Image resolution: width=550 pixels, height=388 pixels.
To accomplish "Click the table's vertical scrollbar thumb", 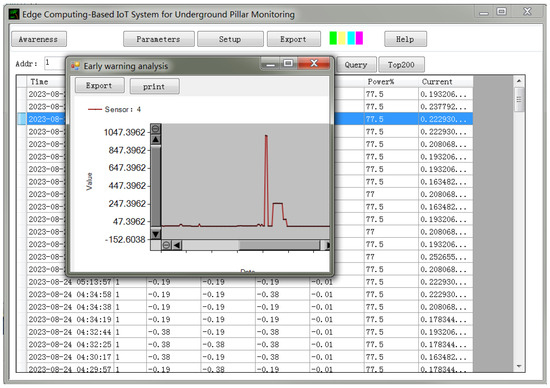I will click(x=519, y=100).
